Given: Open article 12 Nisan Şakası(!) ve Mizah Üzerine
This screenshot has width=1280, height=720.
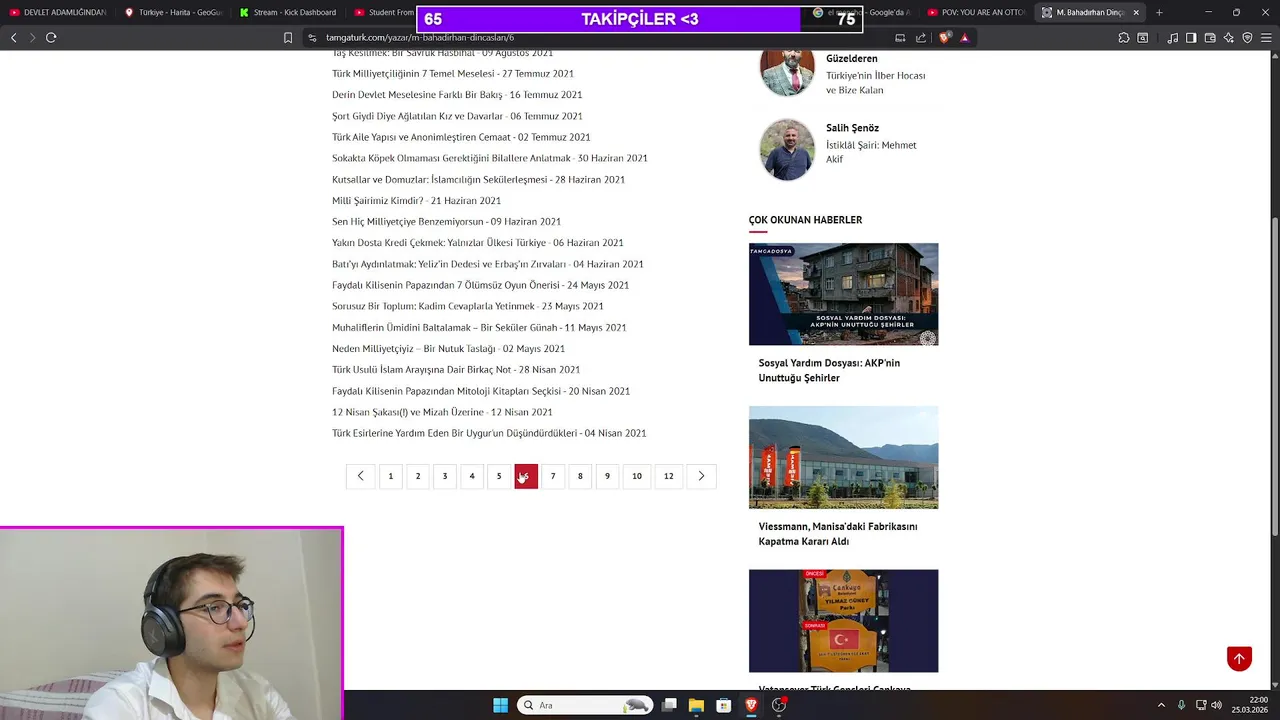Looking at the screenshot, I should pos(442,412).
